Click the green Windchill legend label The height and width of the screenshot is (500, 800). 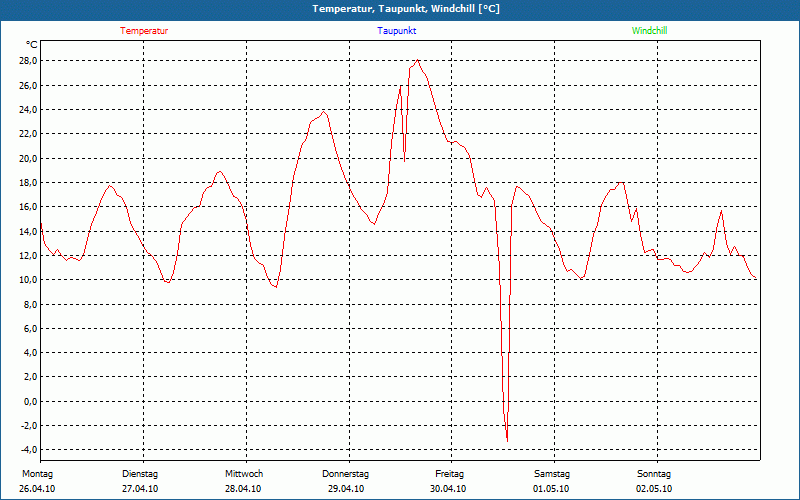coord(649,31)
